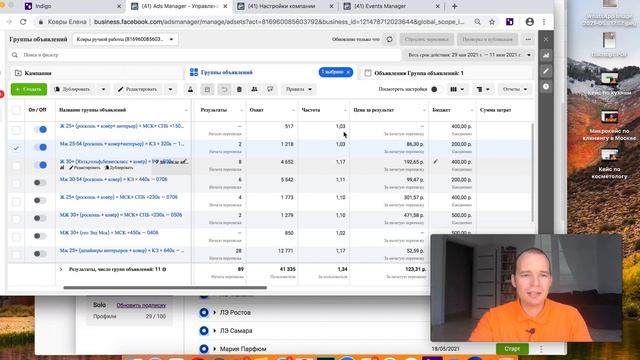Open the arrow next to Дублировать
The image size is (640, 360).
(103, 89)
